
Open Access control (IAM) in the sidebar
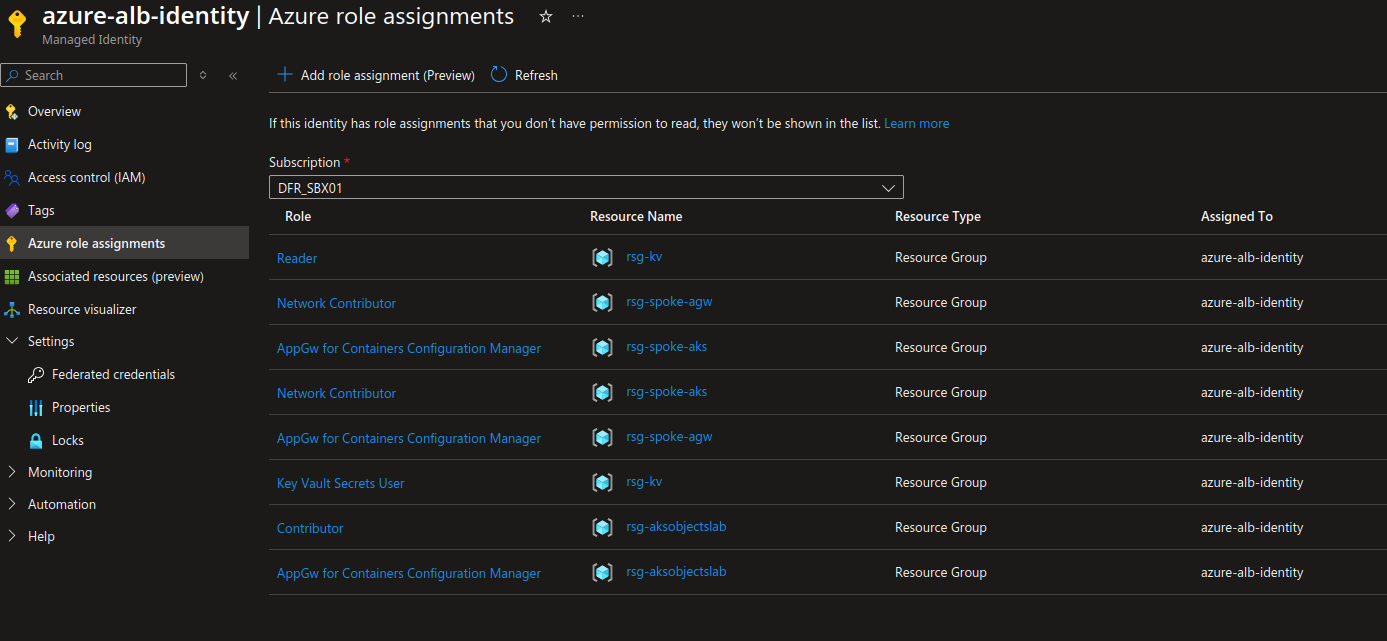(86, 177)
